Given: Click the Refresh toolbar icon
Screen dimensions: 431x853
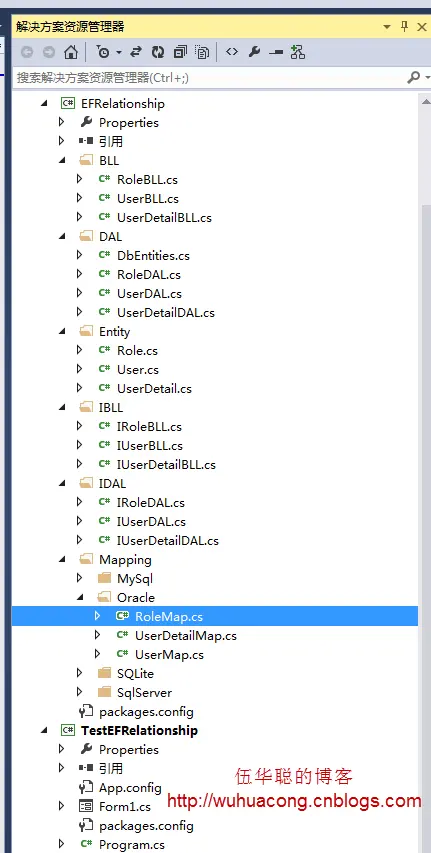Looking at the screenshot, I should coord(158,52).
